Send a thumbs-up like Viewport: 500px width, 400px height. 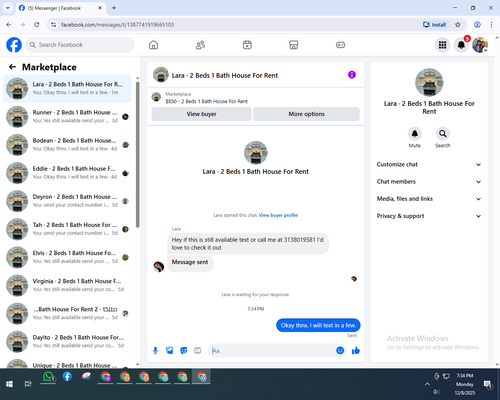pyautogui.click(x=356, y=350)
